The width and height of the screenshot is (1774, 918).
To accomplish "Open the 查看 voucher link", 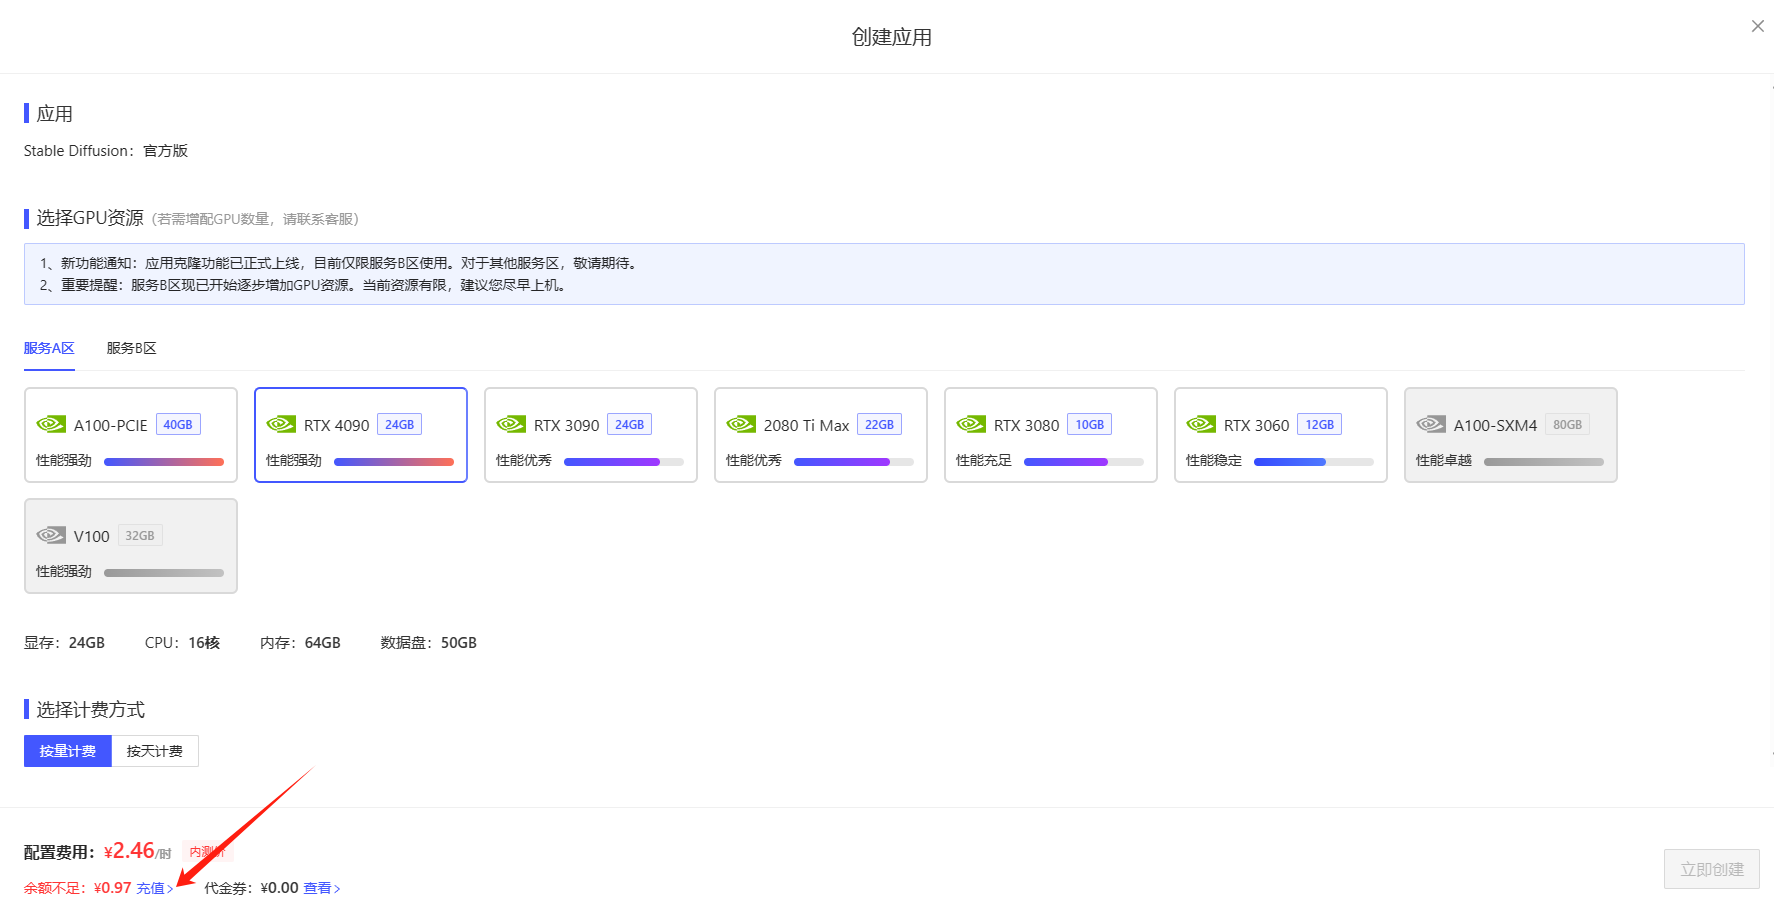I will (322, 888).
